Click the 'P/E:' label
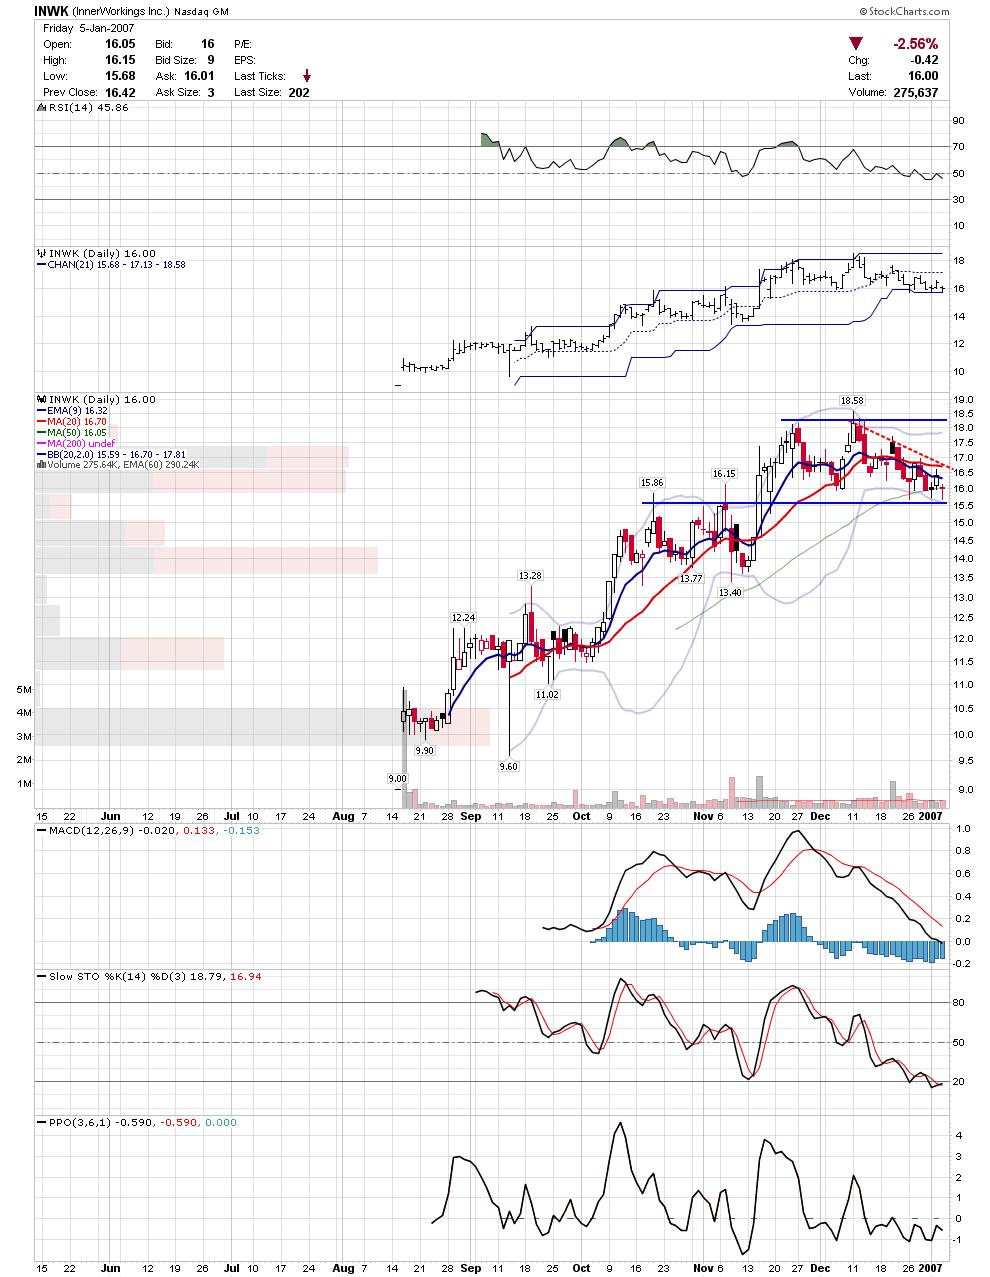The image size is (990, 1277). click(x=243, y=45)
